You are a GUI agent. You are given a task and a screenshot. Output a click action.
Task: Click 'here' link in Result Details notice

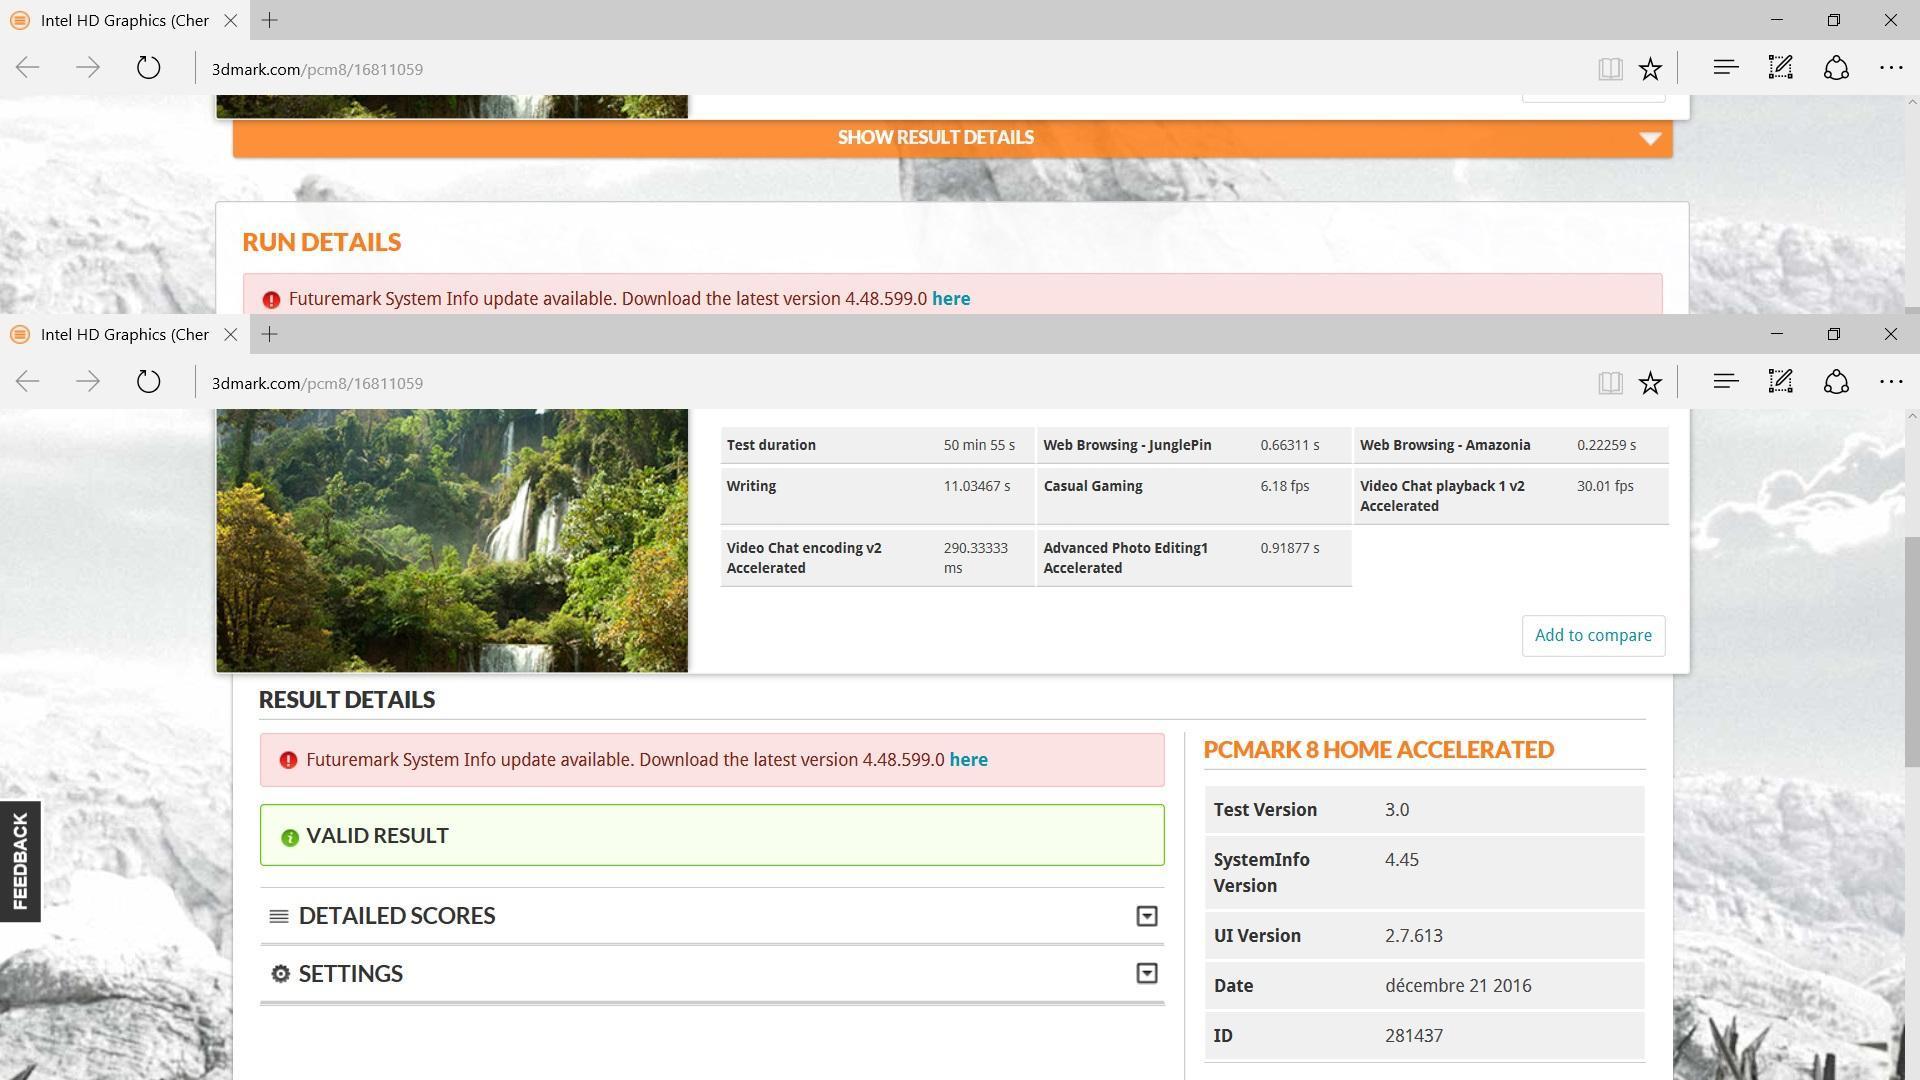tap(967, 760)
